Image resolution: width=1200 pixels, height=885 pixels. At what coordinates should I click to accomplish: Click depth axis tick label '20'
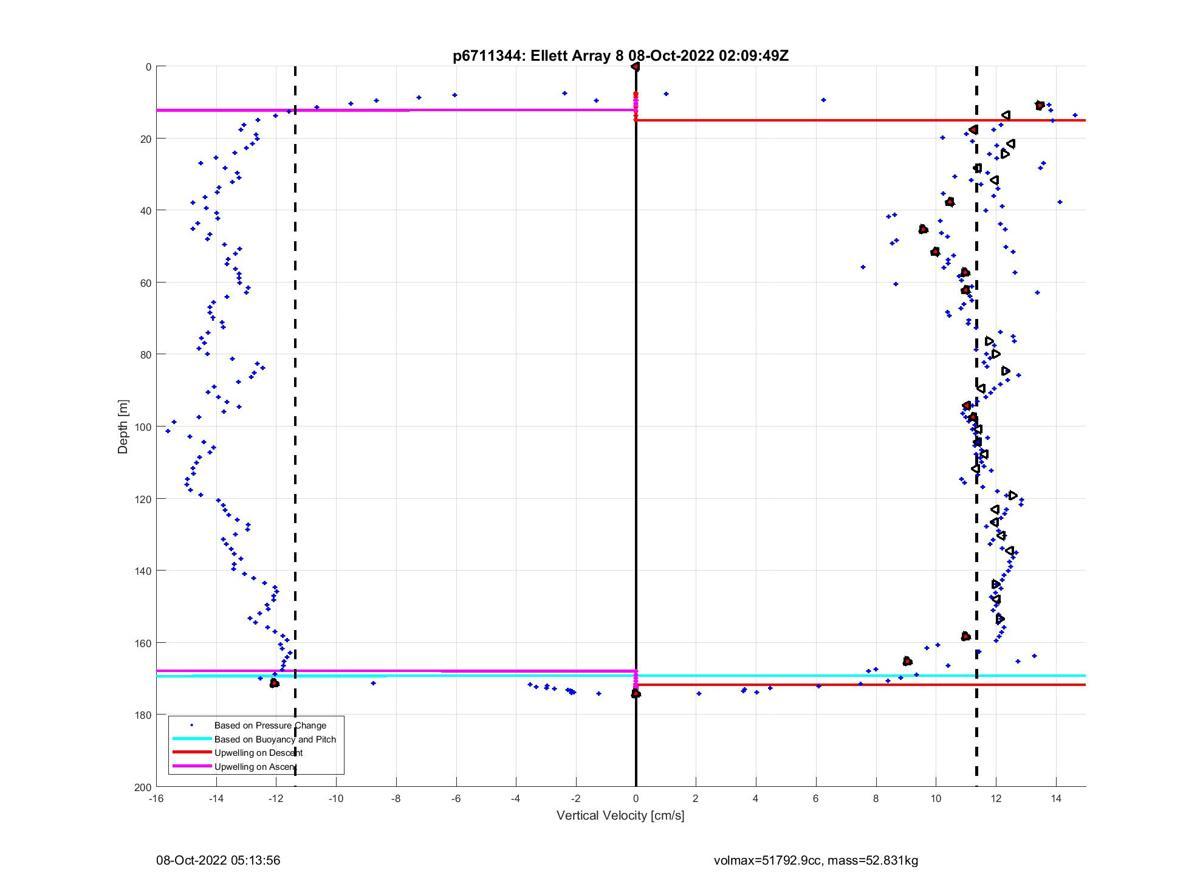coord(146,139)
